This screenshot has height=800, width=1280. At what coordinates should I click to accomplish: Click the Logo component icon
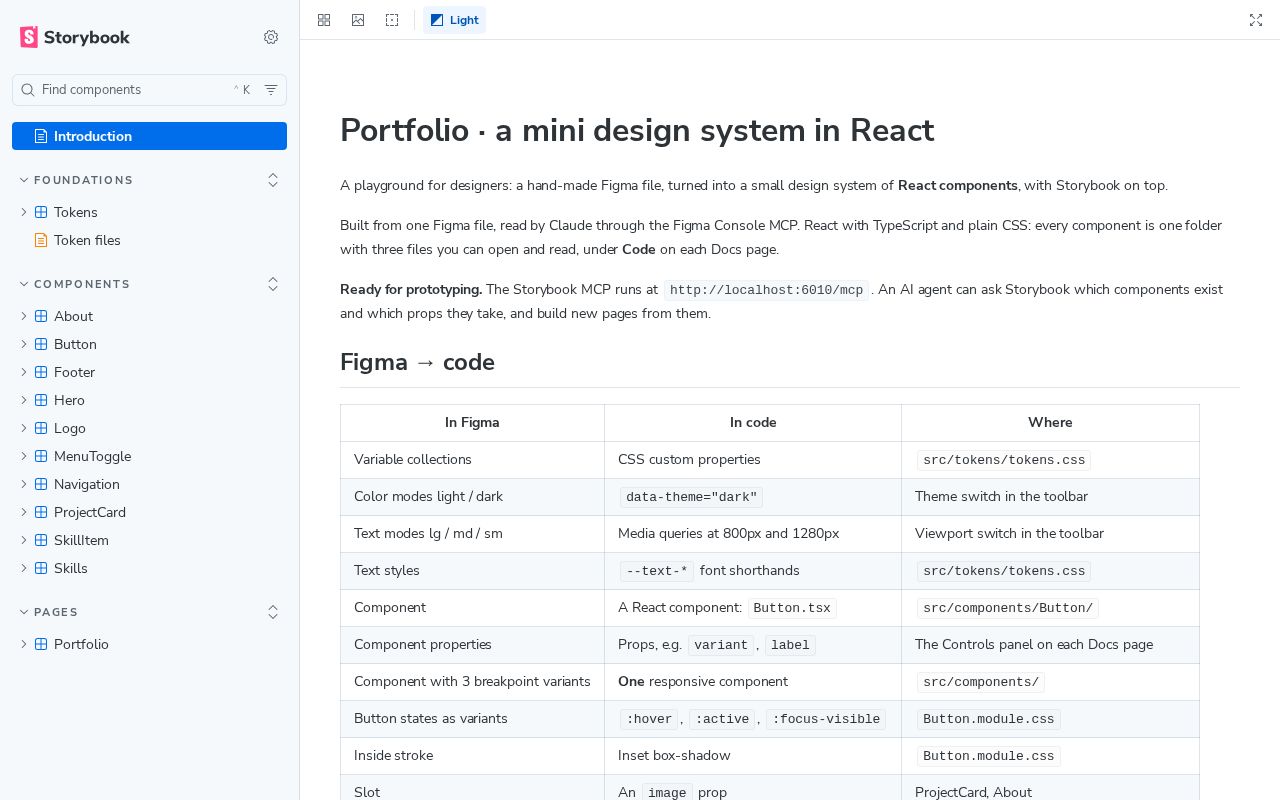click(41, 428)
